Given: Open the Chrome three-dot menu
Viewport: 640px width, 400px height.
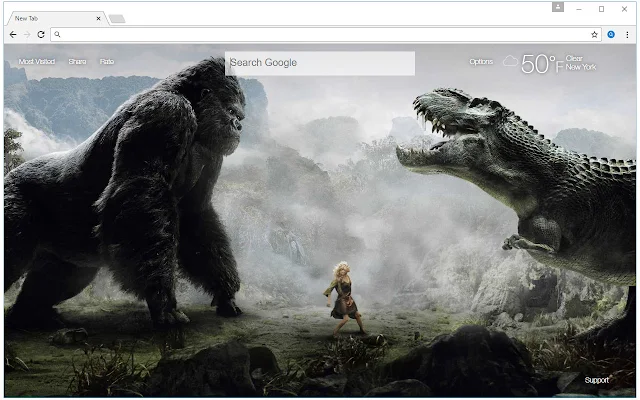Looking at the screenshot, I should pyautogui.click(x=627, y=35).
